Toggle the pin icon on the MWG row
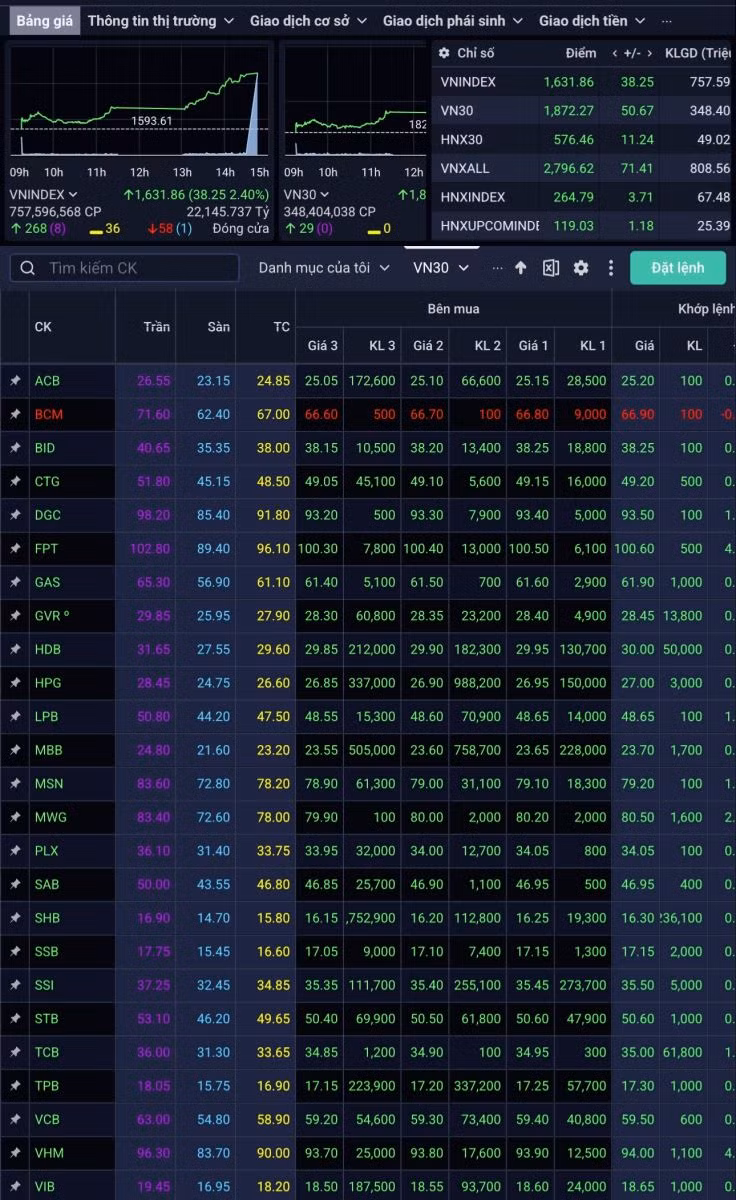736x1200 pixels. (15, 817)
